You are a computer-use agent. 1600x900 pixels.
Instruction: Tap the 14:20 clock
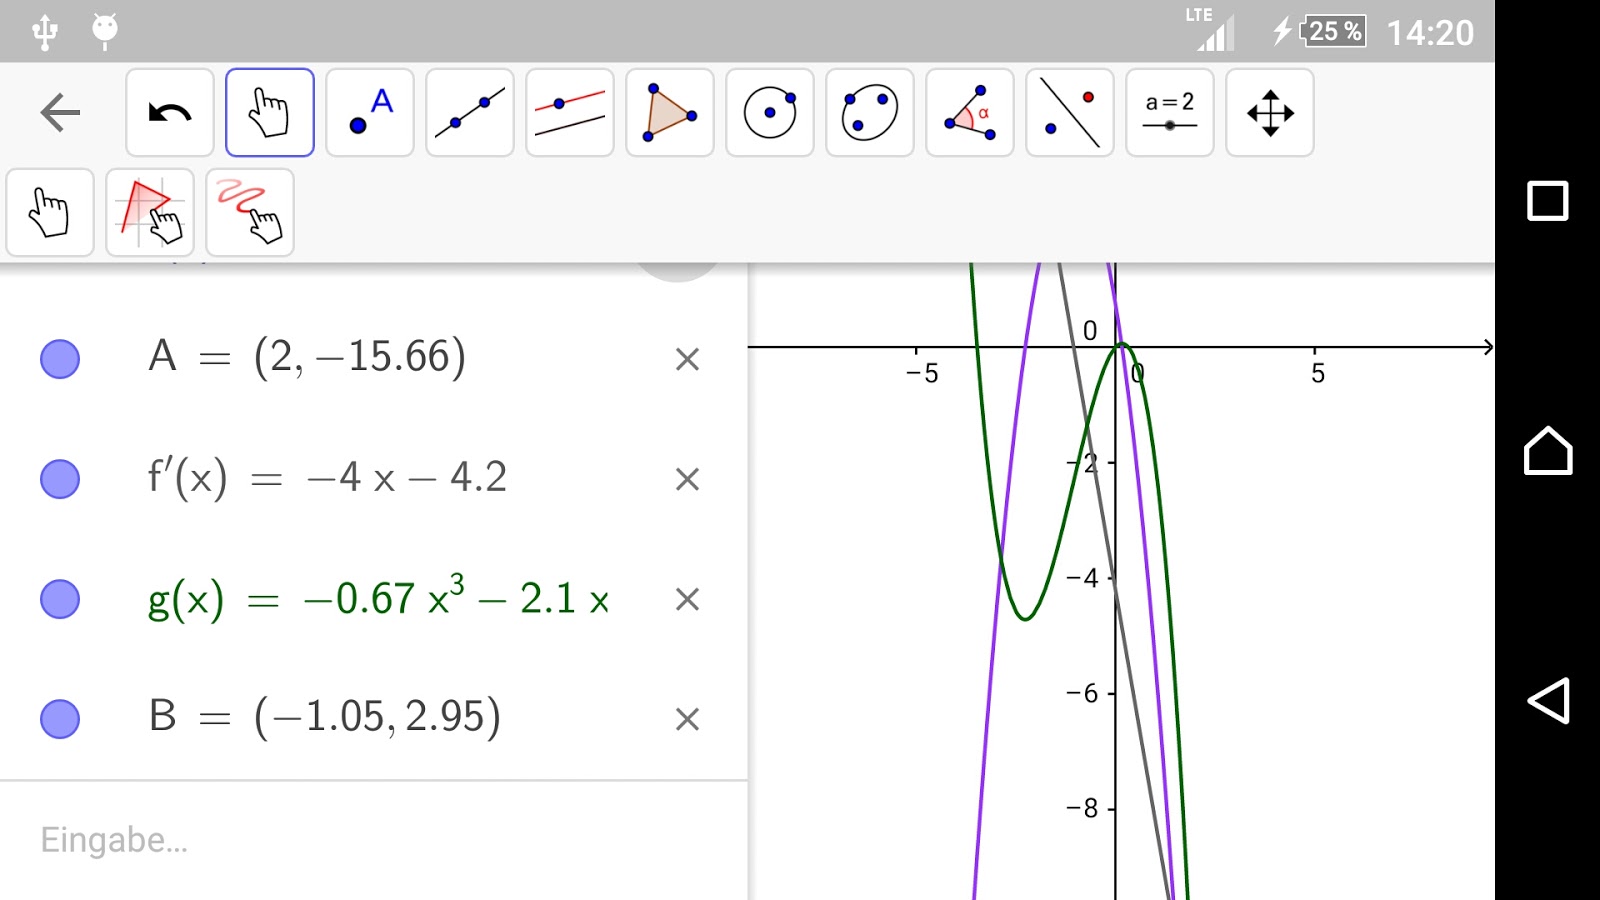(x=1430, y=33)
